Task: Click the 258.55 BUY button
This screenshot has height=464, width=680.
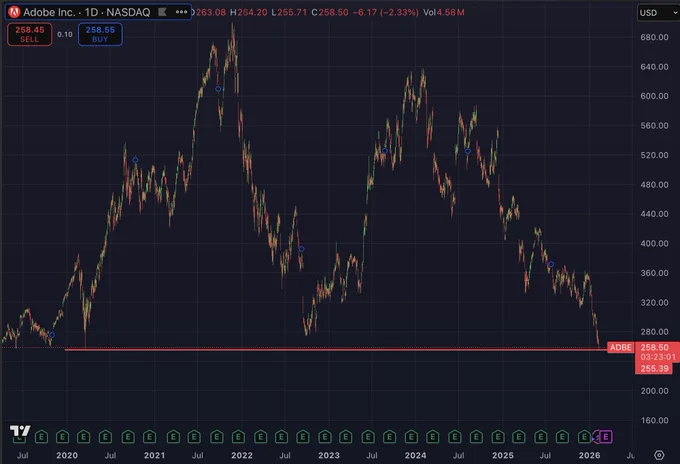Action: tap(100, 34)
